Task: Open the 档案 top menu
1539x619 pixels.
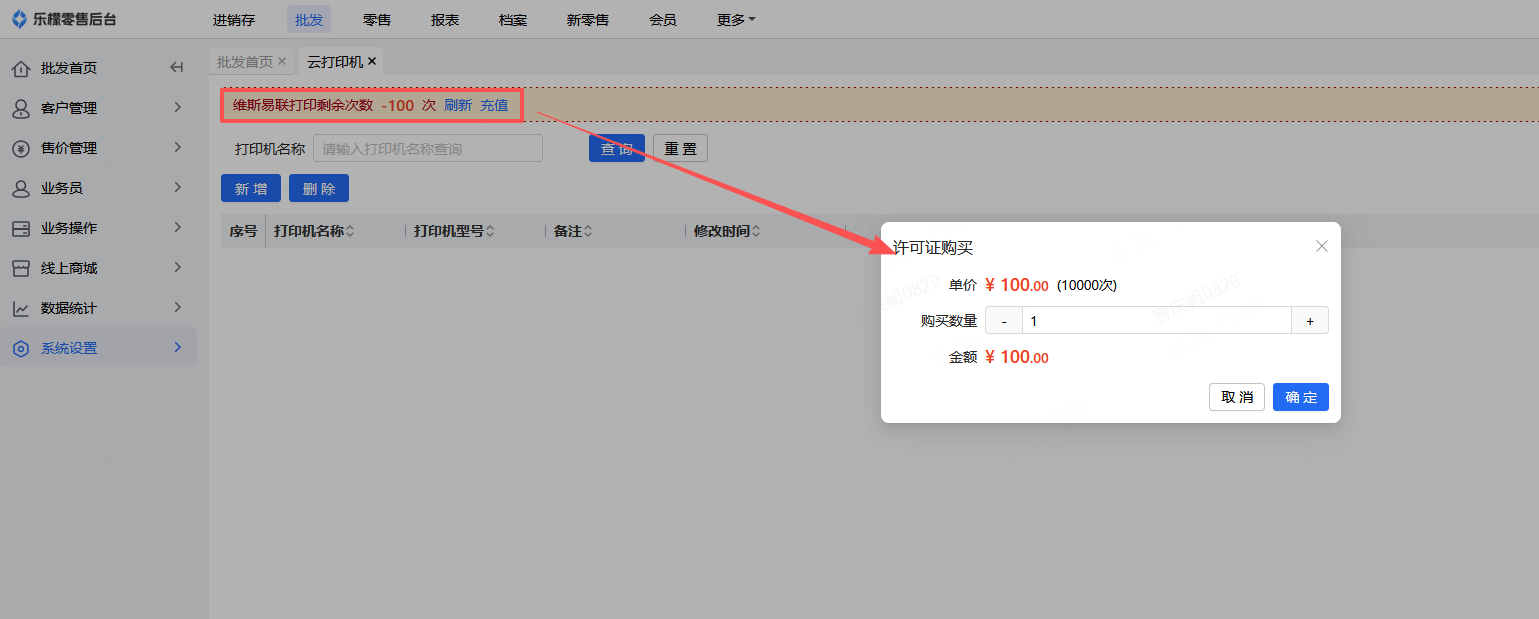Action: coord(513,19)
